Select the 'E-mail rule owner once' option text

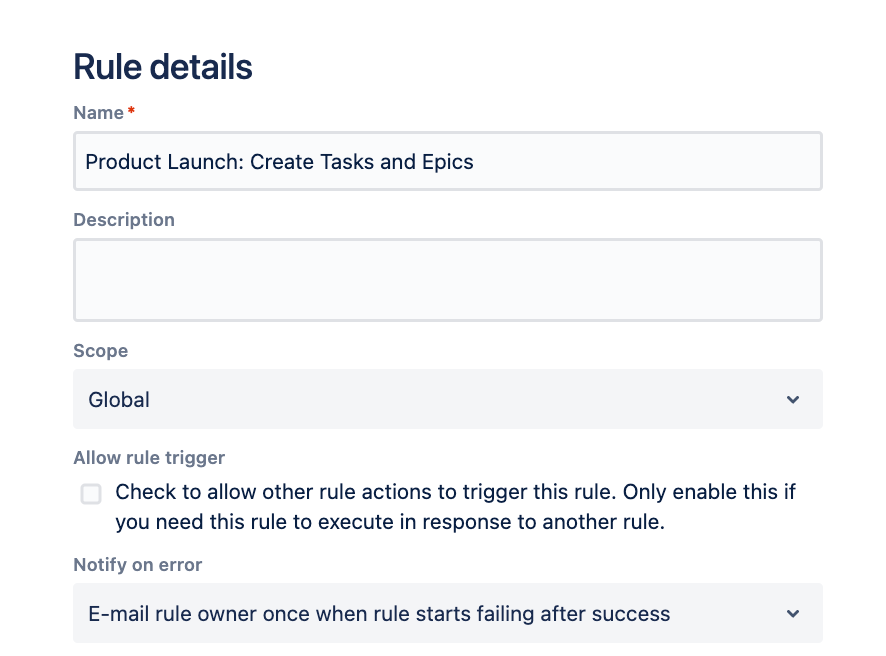coord(379,614)
